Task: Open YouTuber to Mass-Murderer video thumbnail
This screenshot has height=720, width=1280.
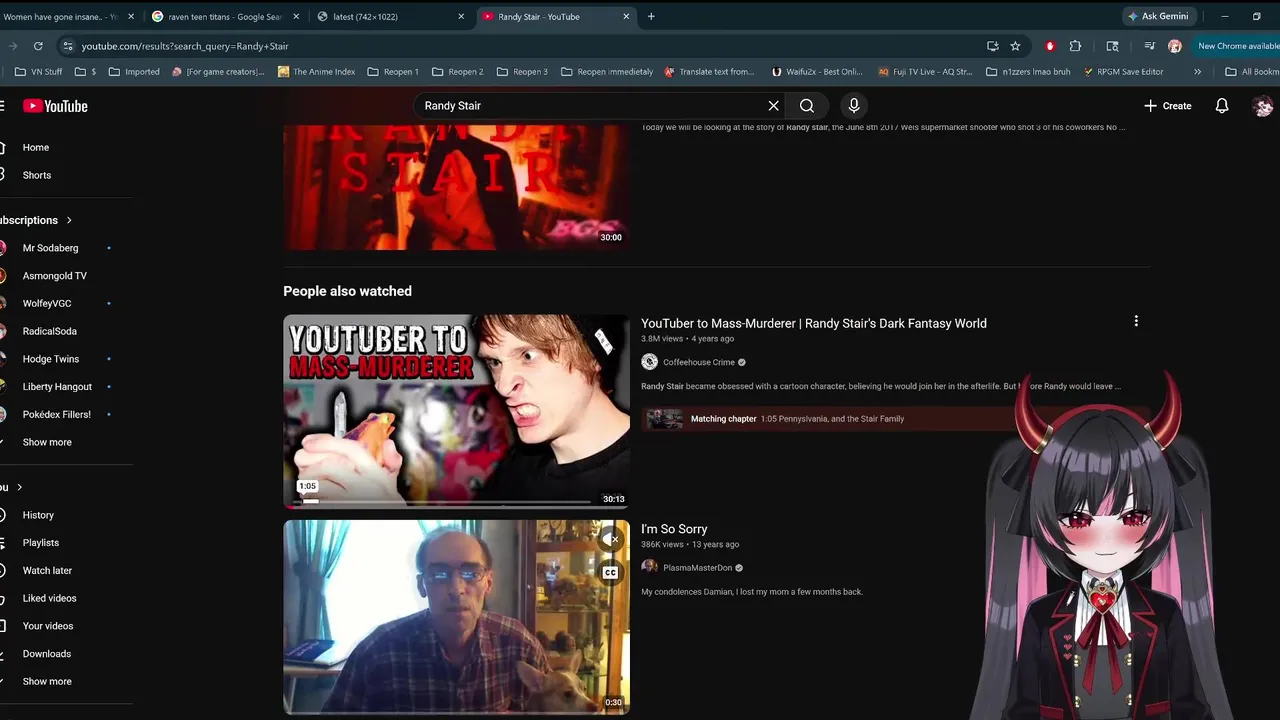Action: 456,410
